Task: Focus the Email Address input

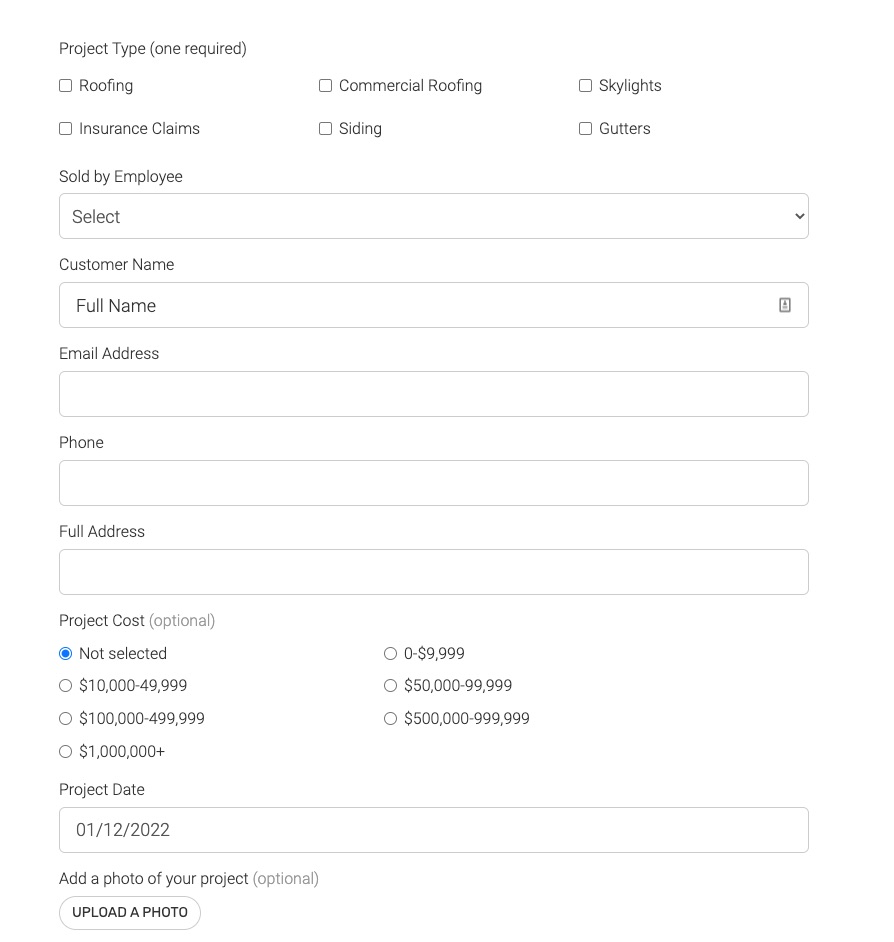Action: click(433, 394)
